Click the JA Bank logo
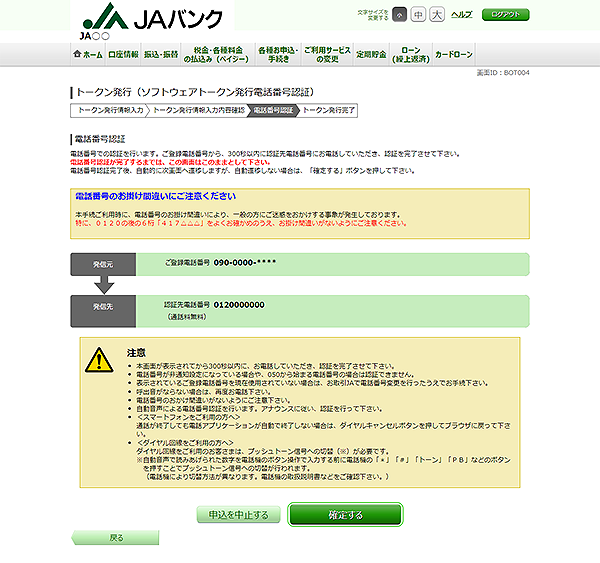This screenshot has width=600, height=563. [150, 19]
